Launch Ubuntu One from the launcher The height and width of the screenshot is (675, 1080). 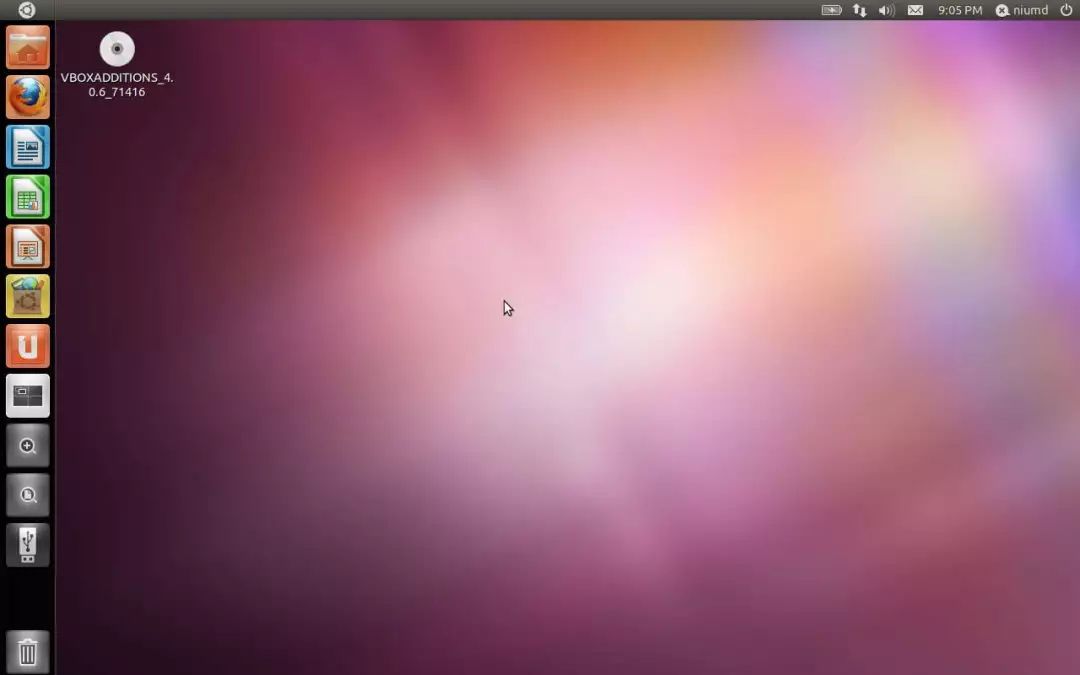27,345
